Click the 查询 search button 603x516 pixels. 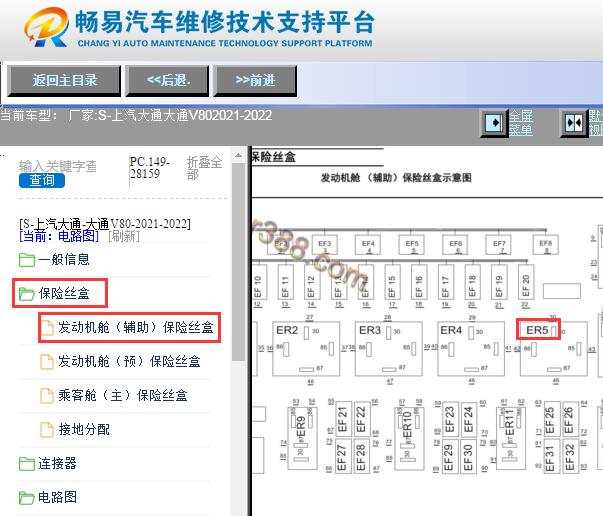click(42, 180)
